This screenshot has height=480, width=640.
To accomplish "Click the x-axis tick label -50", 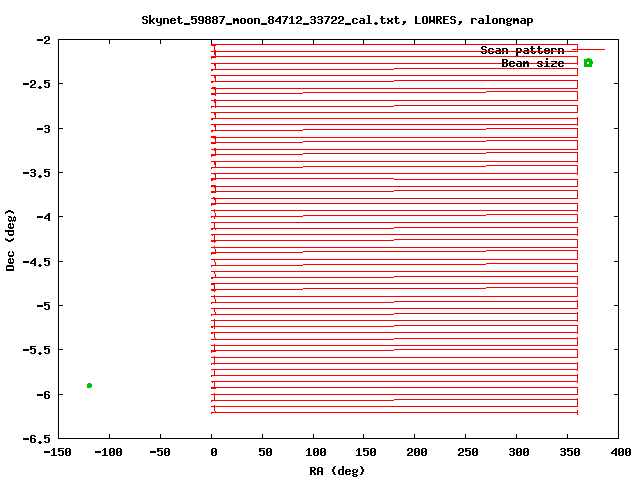I will pos(160,452).
